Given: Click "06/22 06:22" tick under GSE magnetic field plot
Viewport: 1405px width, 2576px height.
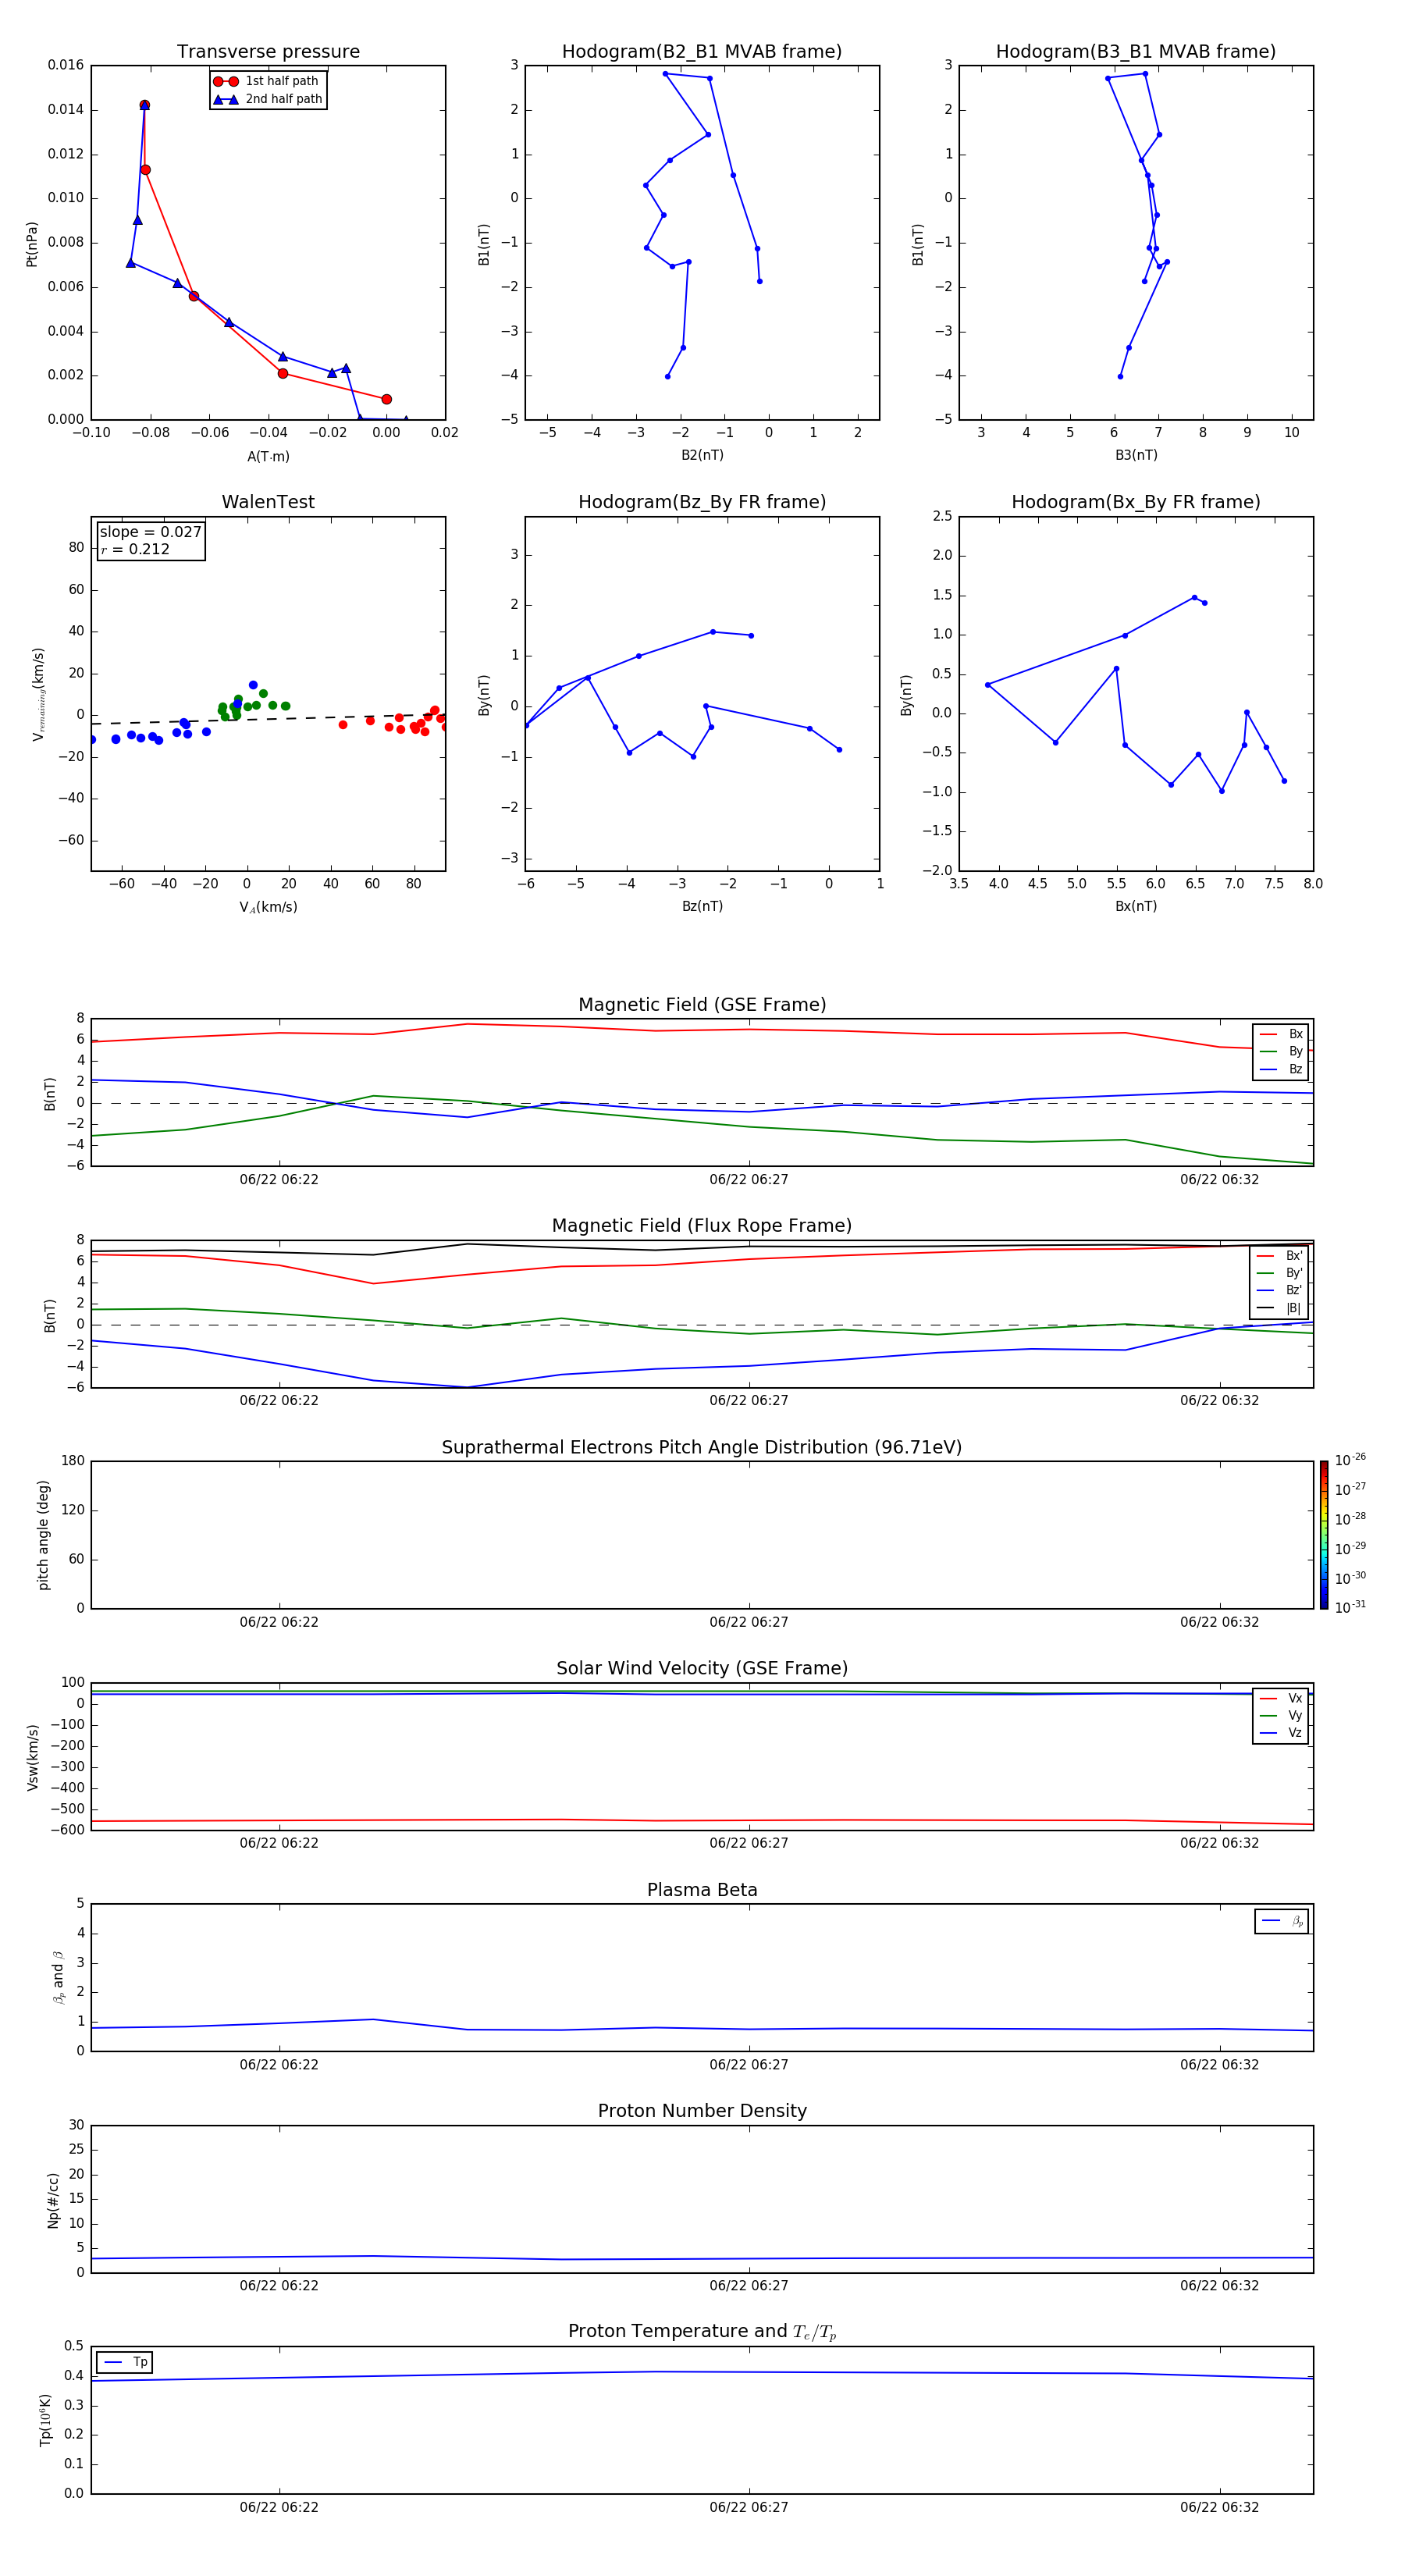Looking at the screenshot, I should pos(279,1179).
